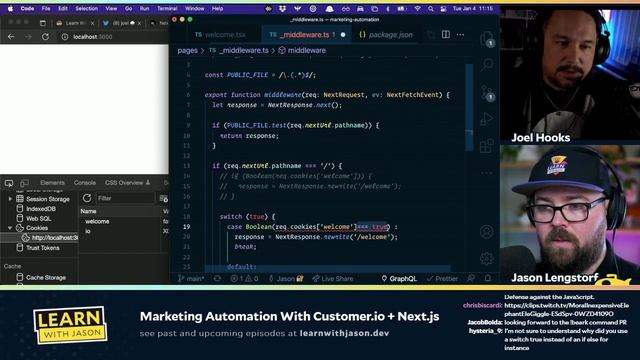Screen dimensions: 640x360
Task: Collapse the Cookies tree node
Action: pos(10,228)
